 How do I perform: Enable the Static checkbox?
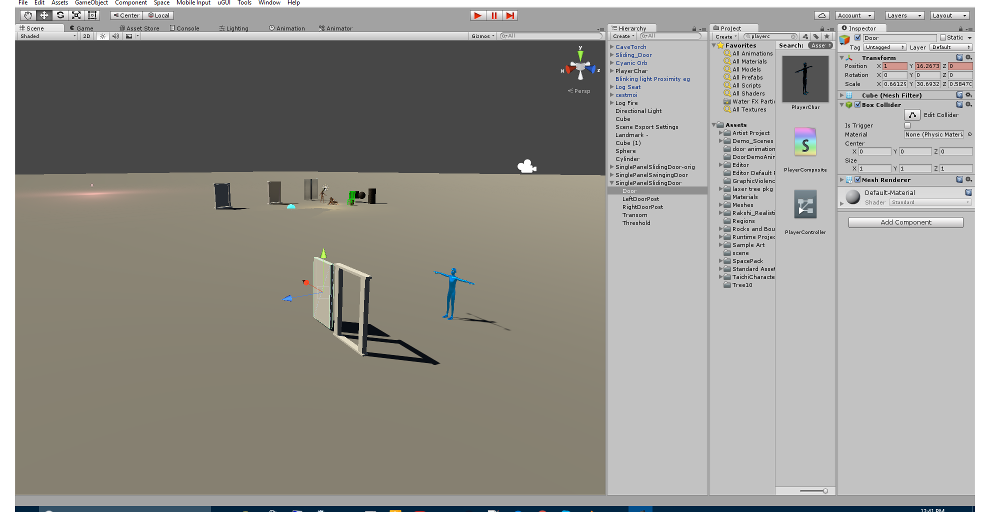[943, 38]
